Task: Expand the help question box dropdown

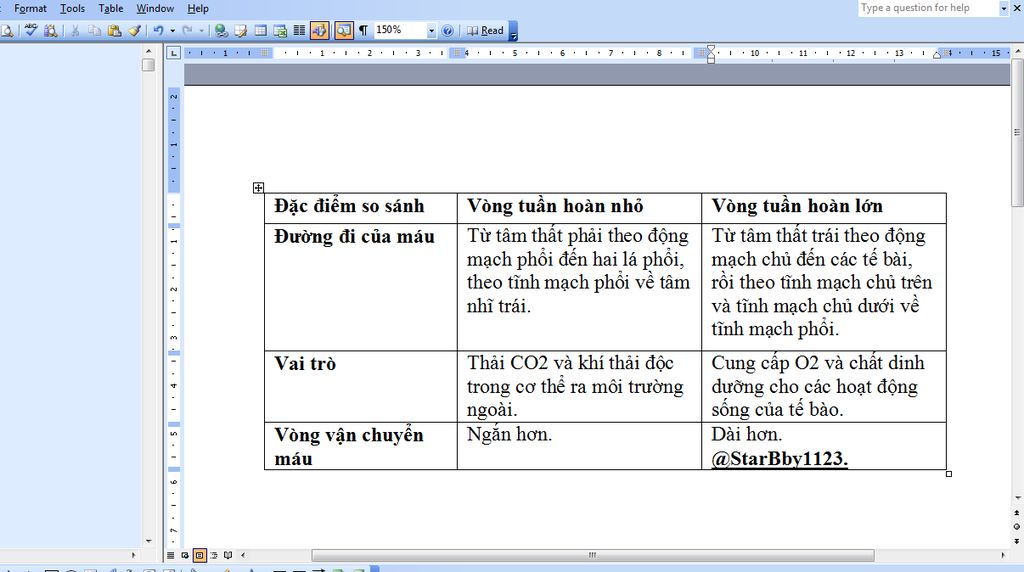Action: click(1004, 8)
